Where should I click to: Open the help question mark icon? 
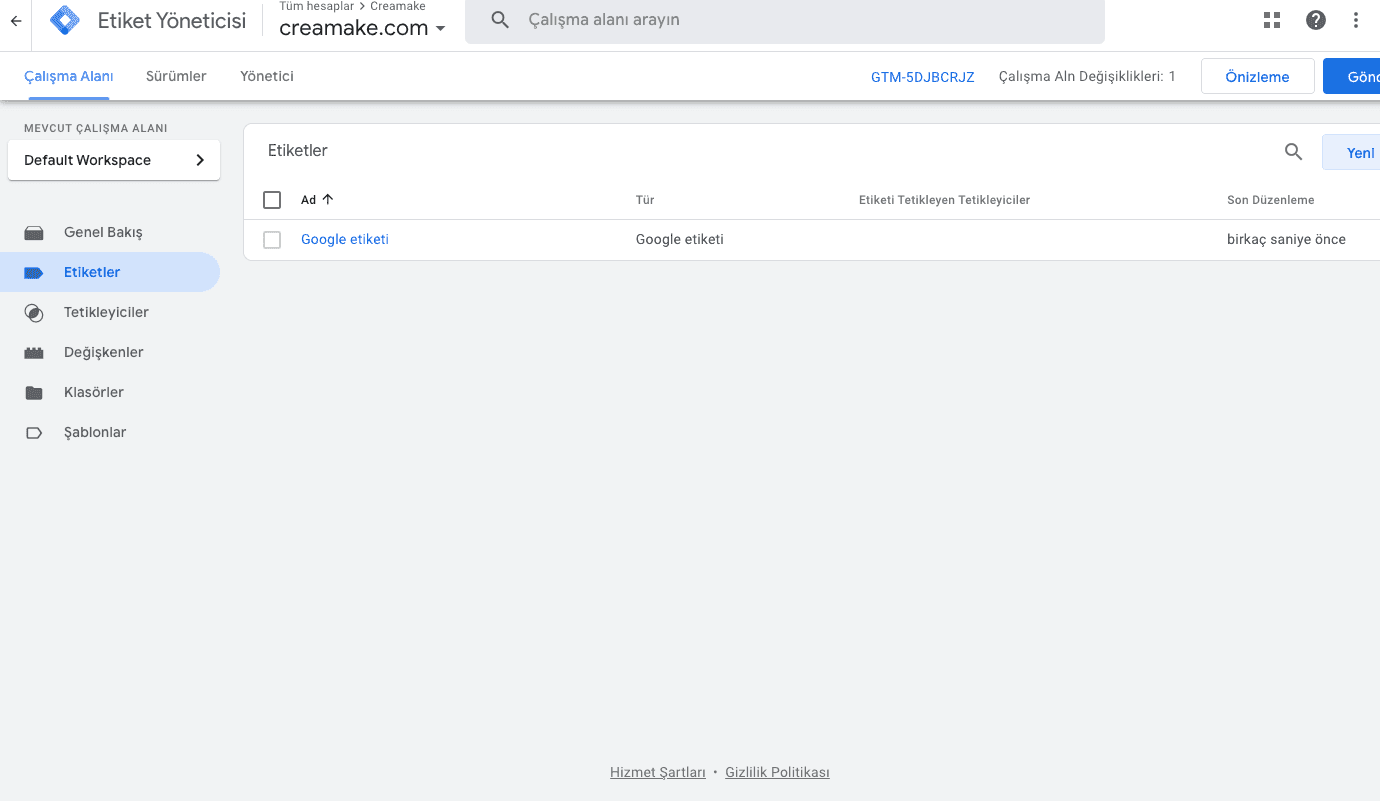coord(1316,20)
